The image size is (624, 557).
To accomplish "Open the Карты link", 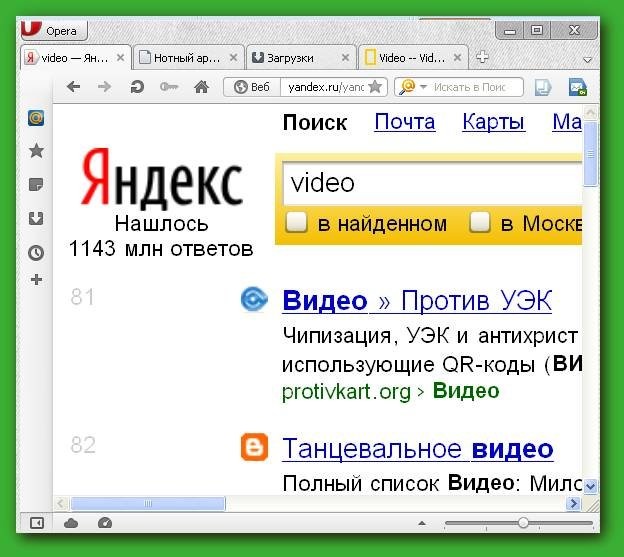I will (493, 122).
